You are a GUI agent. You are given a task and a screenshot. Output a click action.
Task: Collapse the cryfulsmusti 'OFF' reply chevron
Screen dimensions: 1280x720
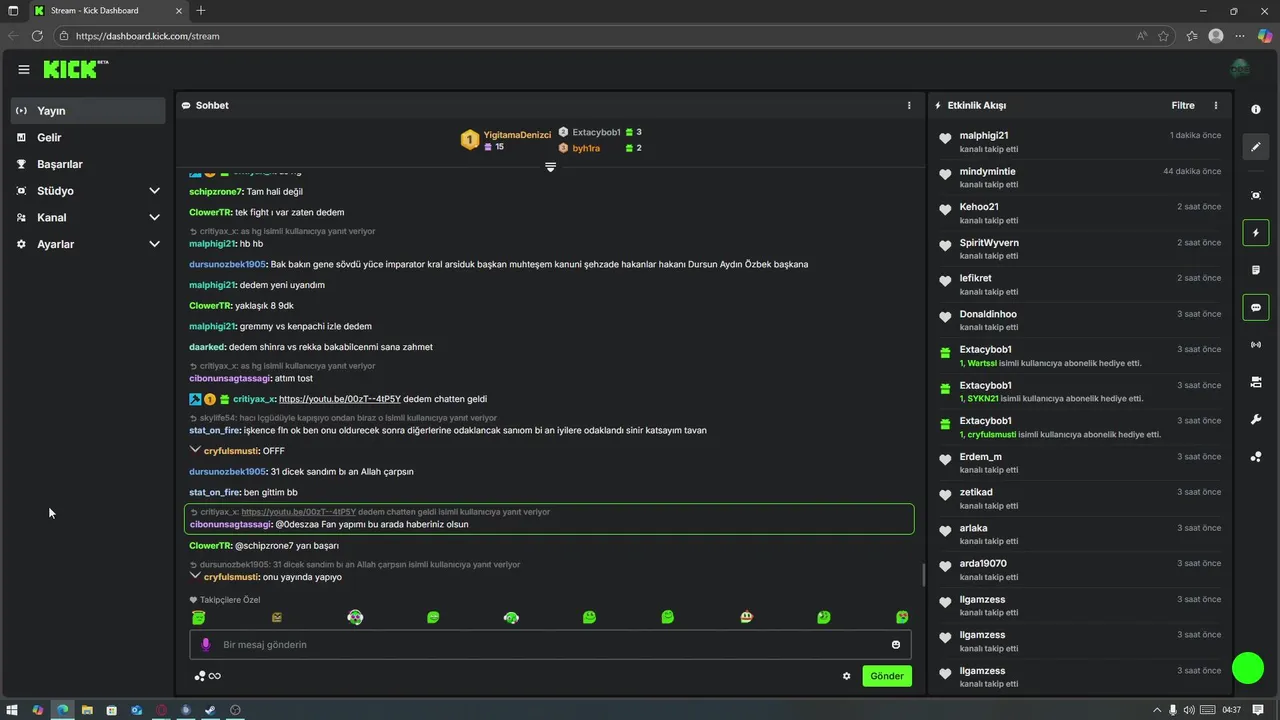(x=195, y=450)
